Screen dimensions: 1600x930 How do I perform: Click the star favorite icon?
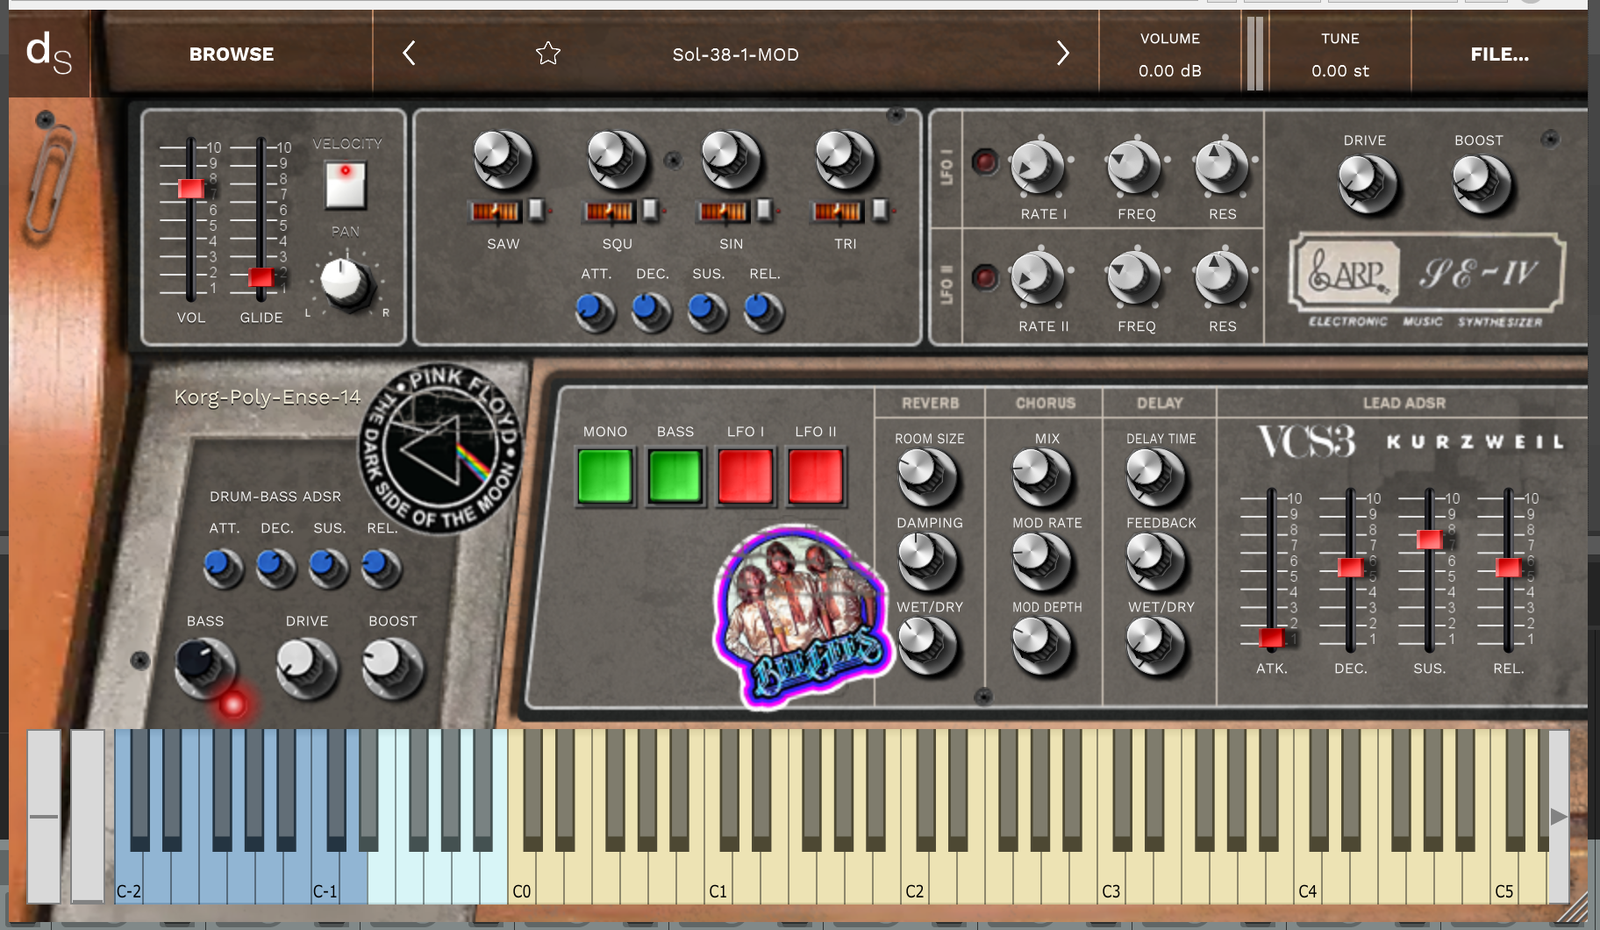tap(548, 54)
